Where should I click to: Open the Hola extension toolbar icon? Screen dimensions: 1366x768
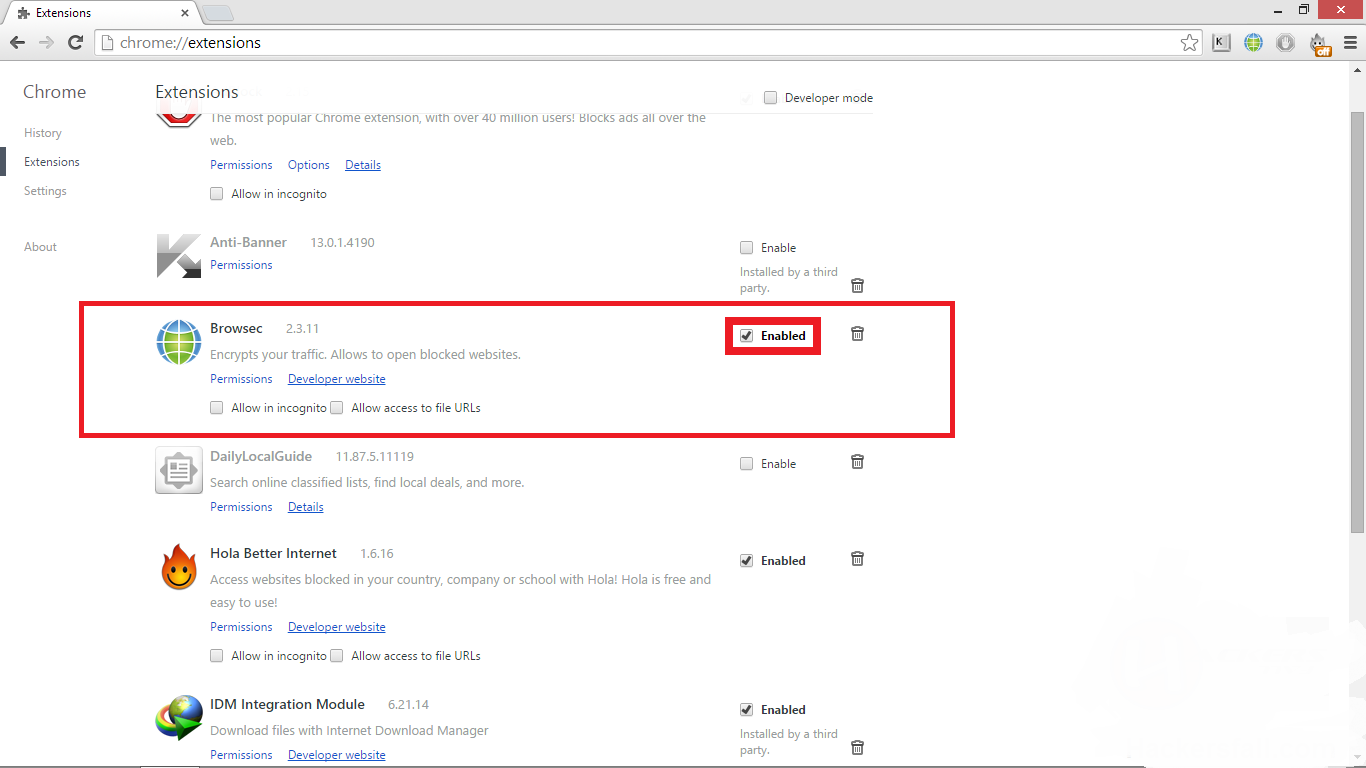coord(1320,44)
